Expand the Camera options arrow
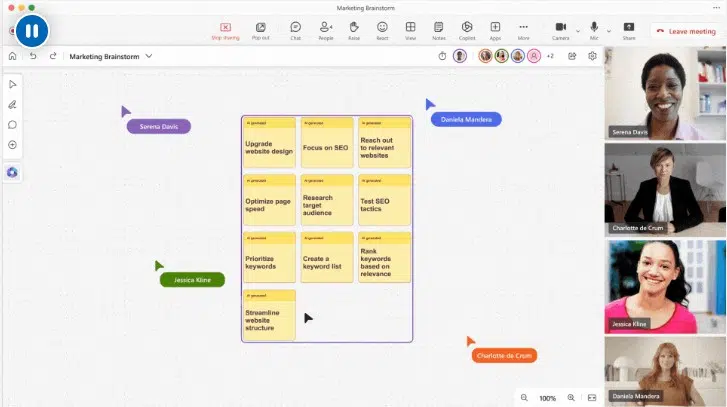 click(578, 31)
